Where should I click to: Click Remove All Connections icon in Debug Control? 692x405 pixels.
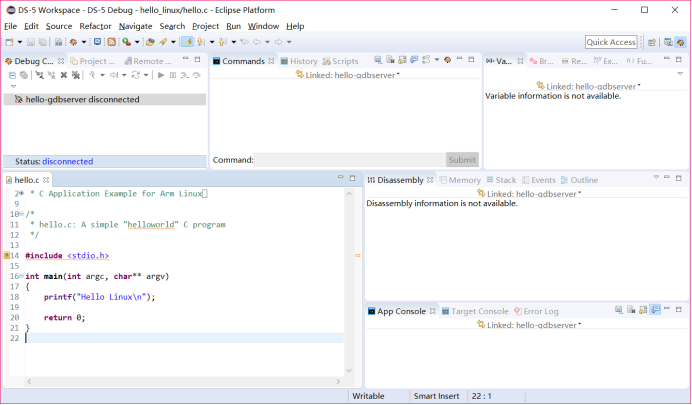click(x=76, y=75)
